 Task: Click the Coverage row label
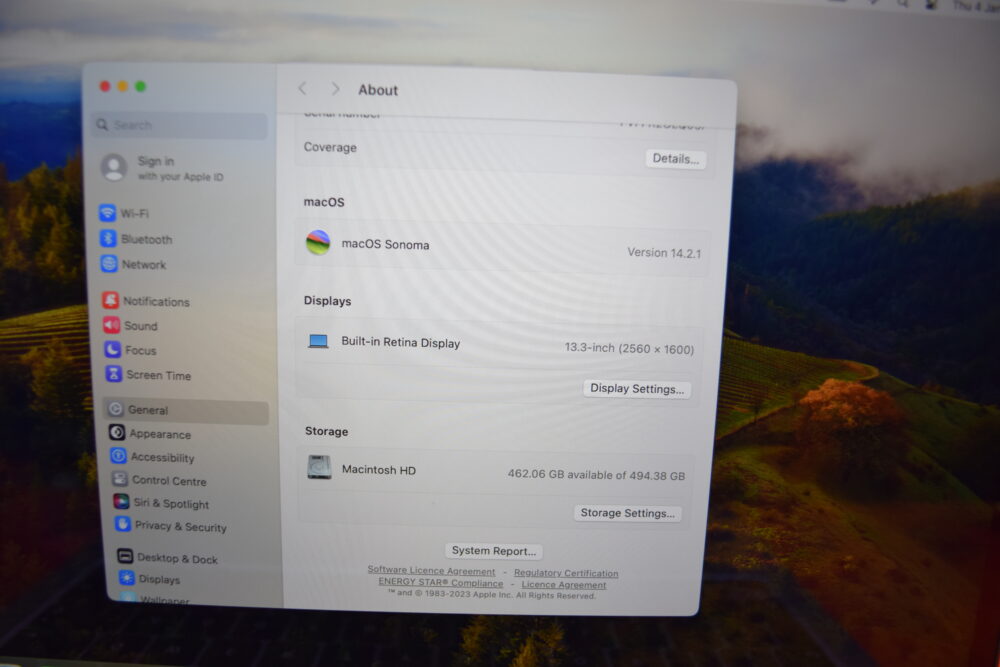[330, 147]
